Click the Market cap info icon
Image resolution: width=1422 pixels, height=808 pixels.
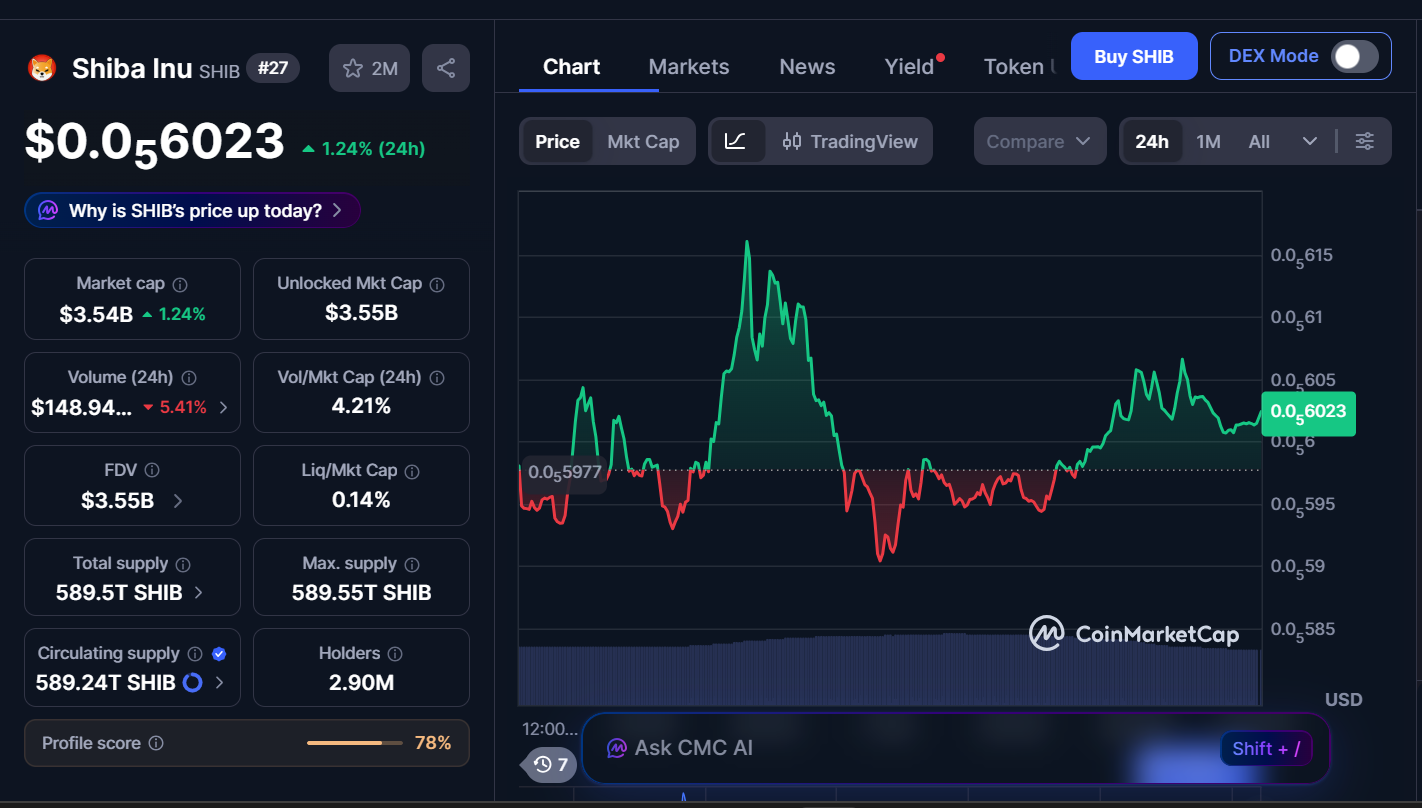pos(180,284)
